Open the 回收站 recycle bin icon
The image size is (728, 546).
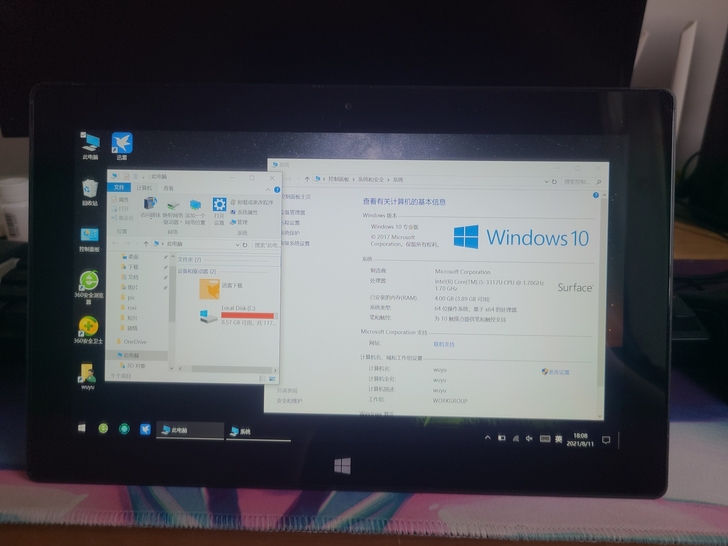[x=90, y=192]
